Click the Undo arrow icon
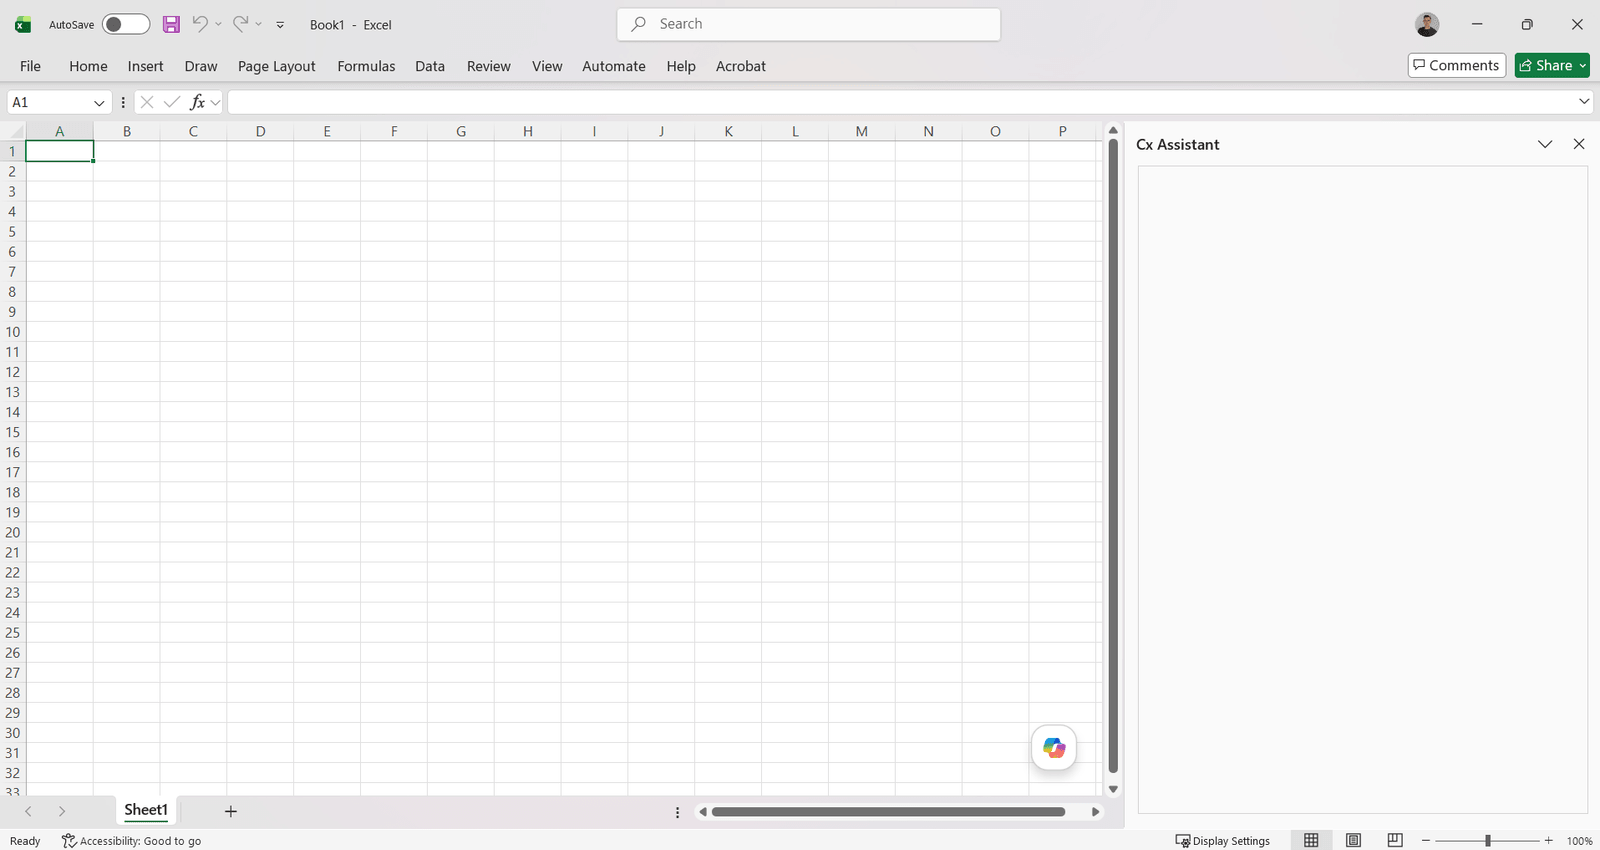 click(200, 24)
